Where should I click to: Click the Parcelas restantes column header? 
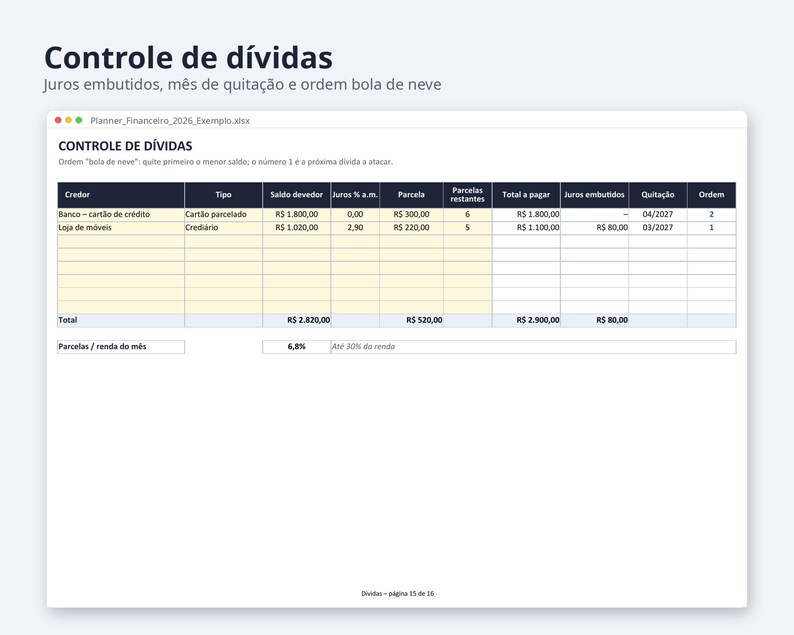(467, 195)
